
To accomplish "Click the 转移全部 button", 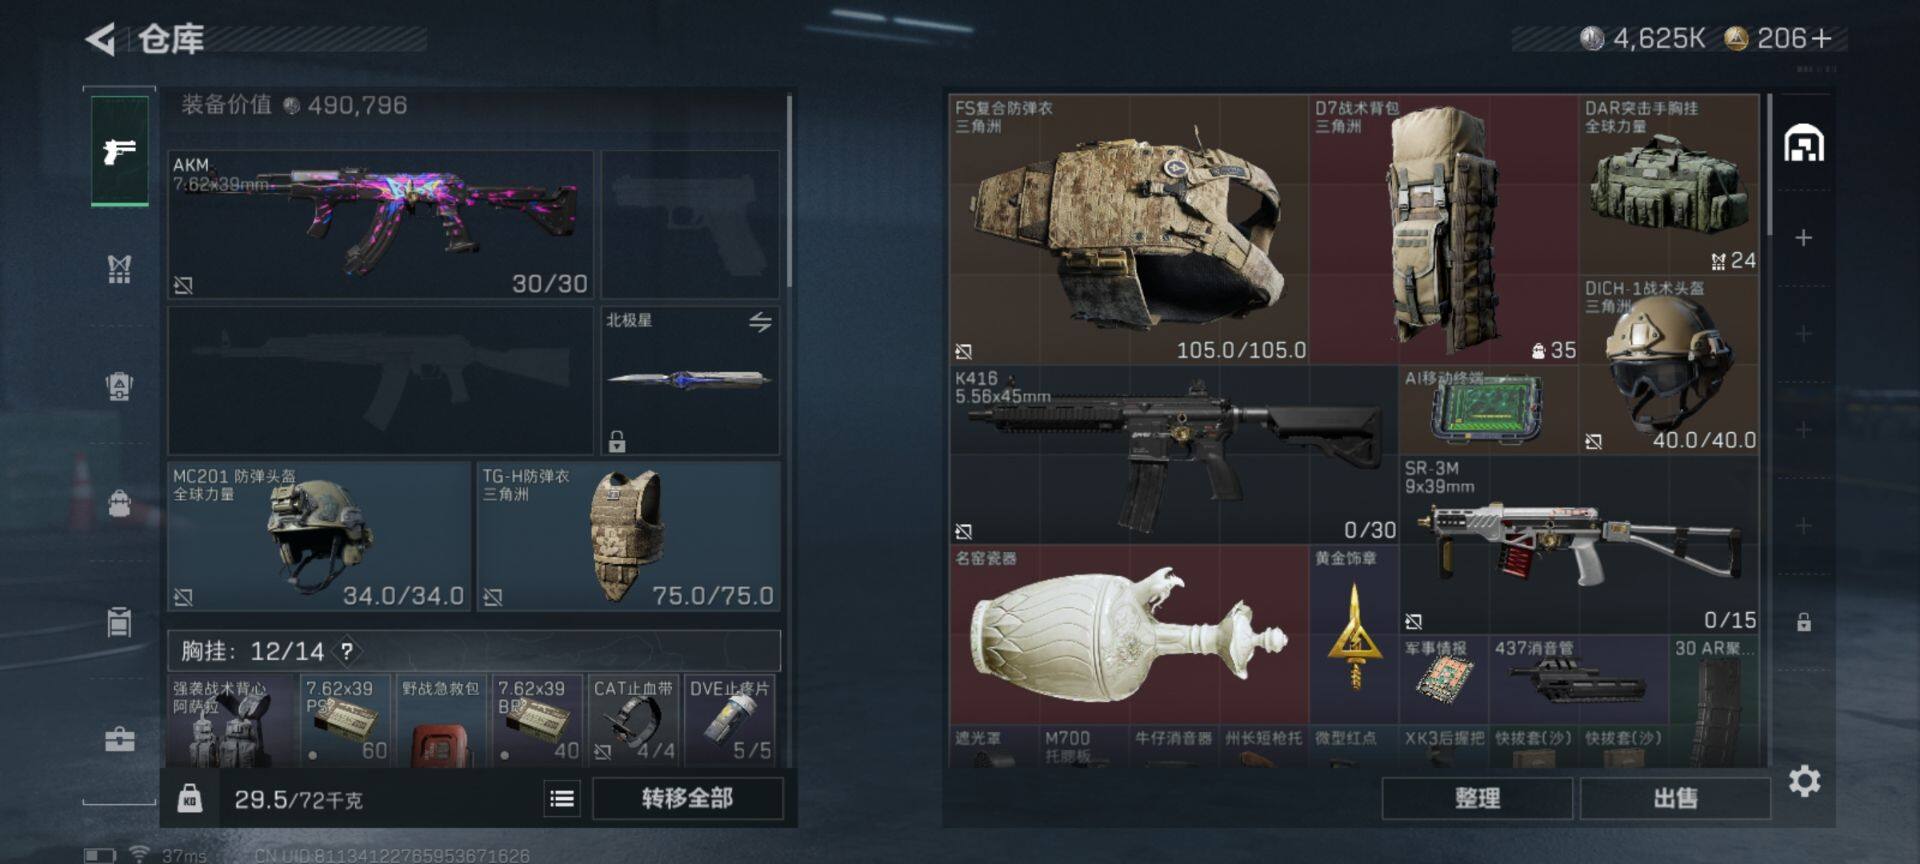I will [687, 798].
